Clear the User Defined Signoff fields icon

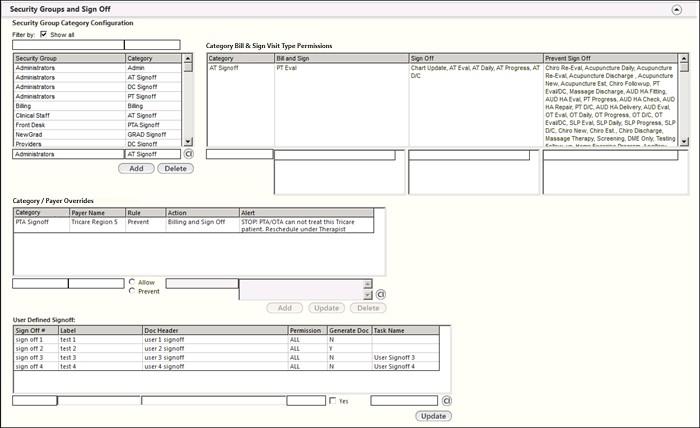coord(447,401)
